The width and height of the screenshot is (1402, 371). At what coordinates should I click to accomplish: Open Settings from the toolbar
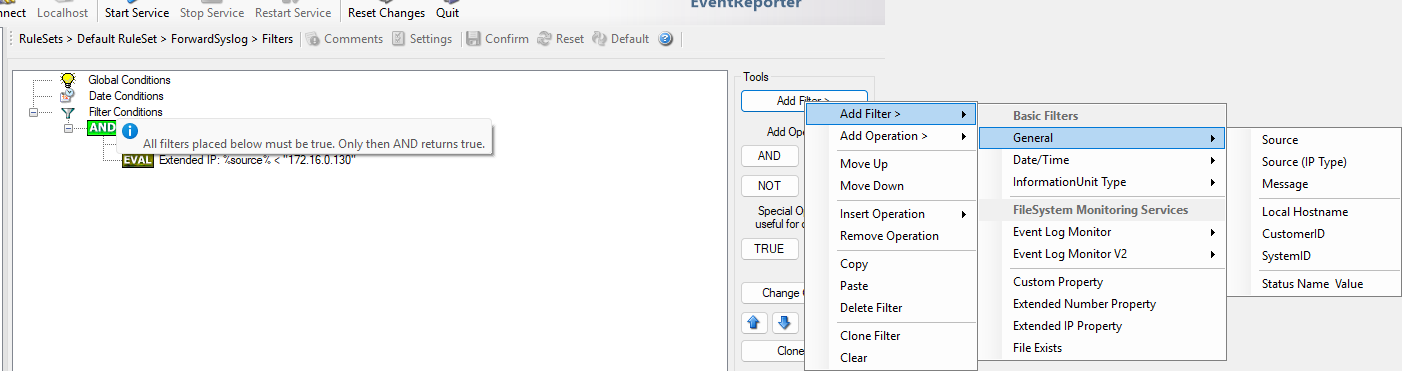click(423, 39)
